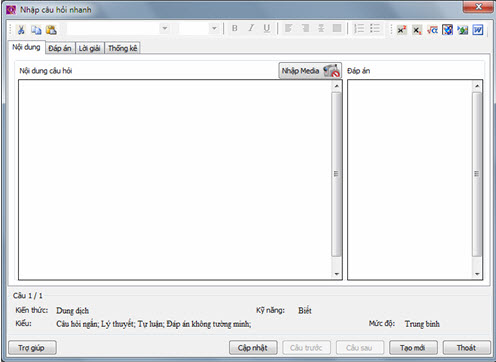The height and width of the screenshot is (362, 496).
Task: Insert a math formula via square root icon
Action: pyautogui.click(x=432, y=30)
